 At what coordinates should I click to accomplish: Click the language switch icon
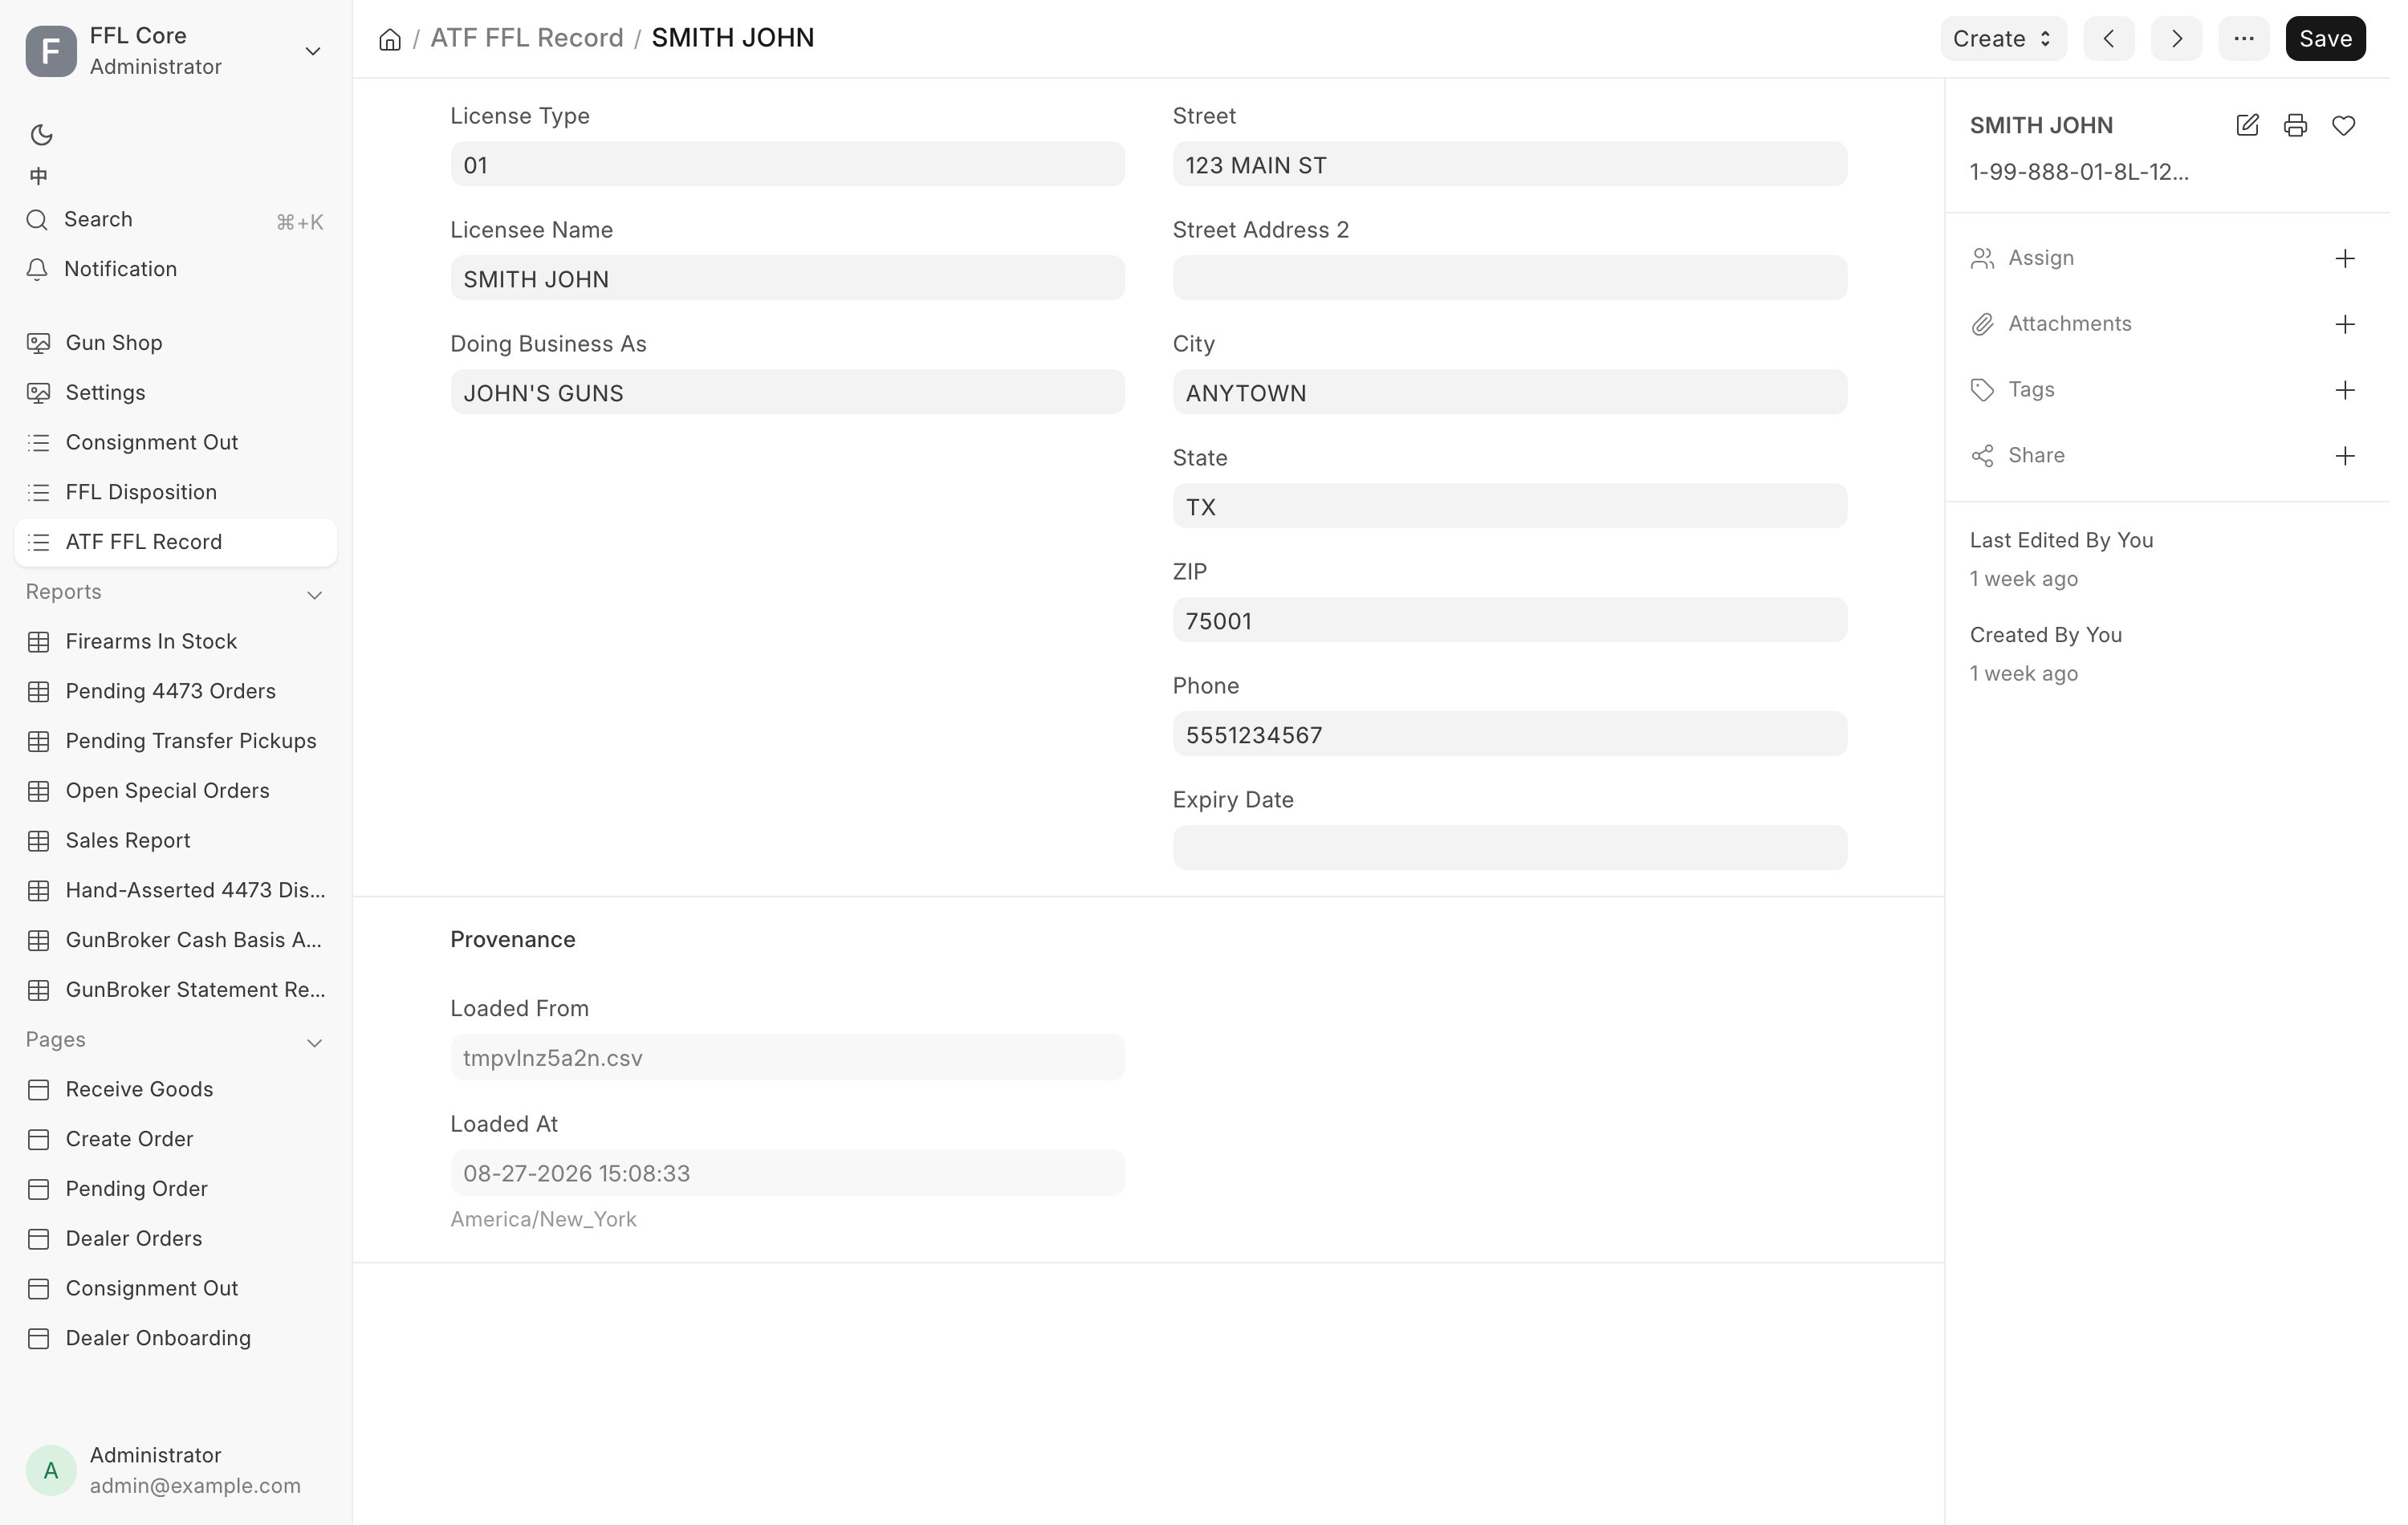pos(39,176)
